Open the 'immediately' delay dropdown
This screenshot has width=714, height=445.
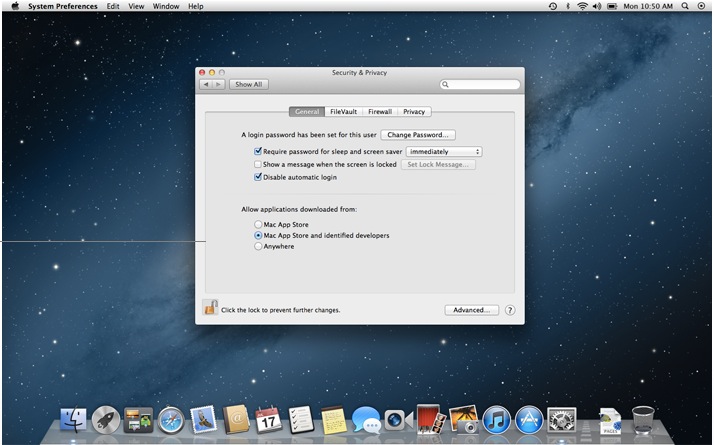coord(444,152)
